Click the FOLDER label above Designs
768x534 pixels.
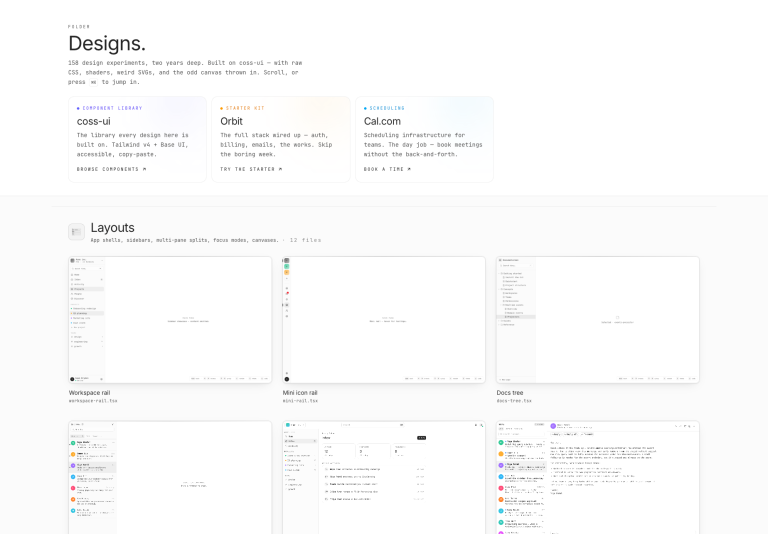79,26
